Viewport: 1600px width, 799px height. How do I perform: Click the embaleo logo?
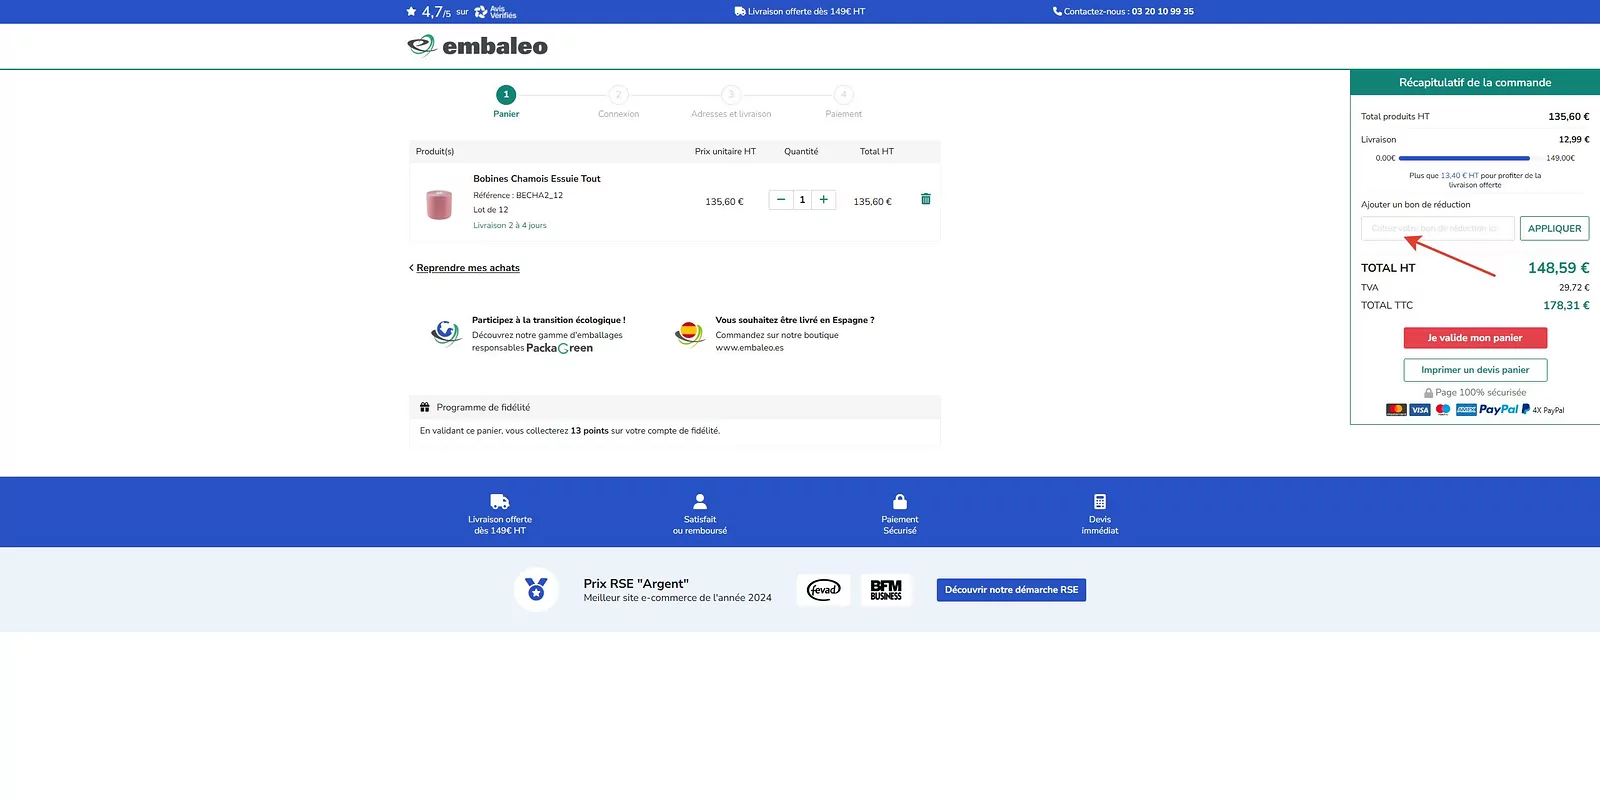pos(477,46)
